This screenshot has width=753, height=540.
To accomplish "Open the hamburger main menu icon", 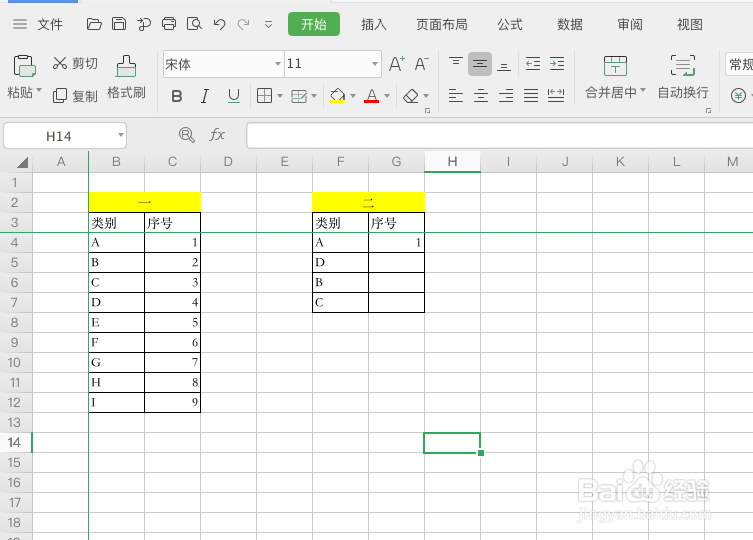I will 20,24.
